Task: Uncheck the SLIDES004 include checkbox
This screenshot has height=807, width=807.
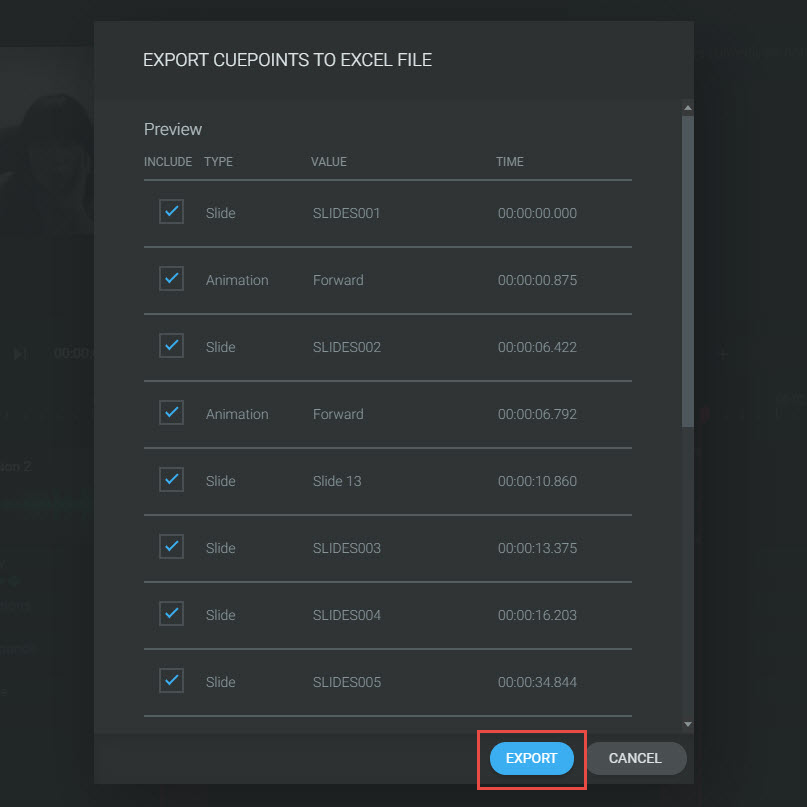Action: 171,613
